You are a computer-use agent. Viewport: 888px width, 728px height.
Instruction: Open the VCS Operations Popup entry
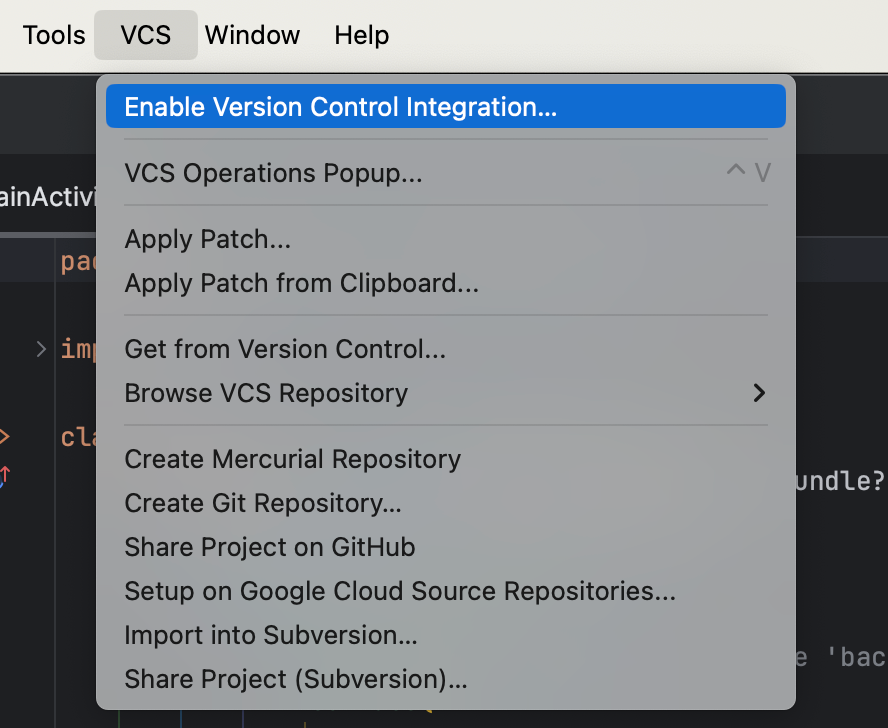point(273,173)
